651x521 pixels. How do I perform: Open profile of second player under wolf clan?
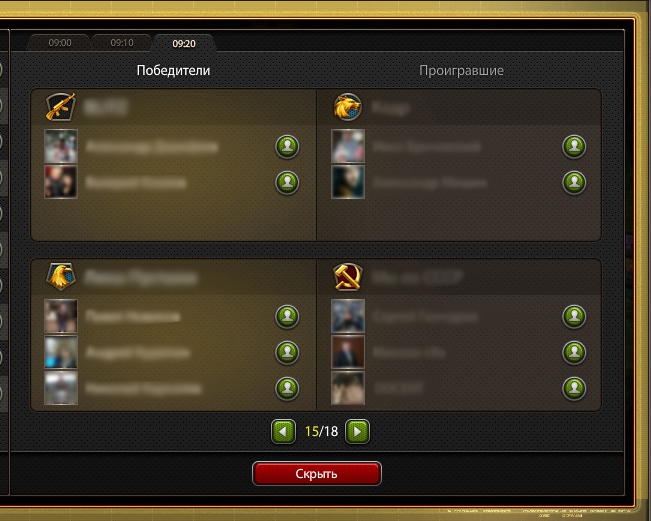pyautogui.click(x=574, y=182)
